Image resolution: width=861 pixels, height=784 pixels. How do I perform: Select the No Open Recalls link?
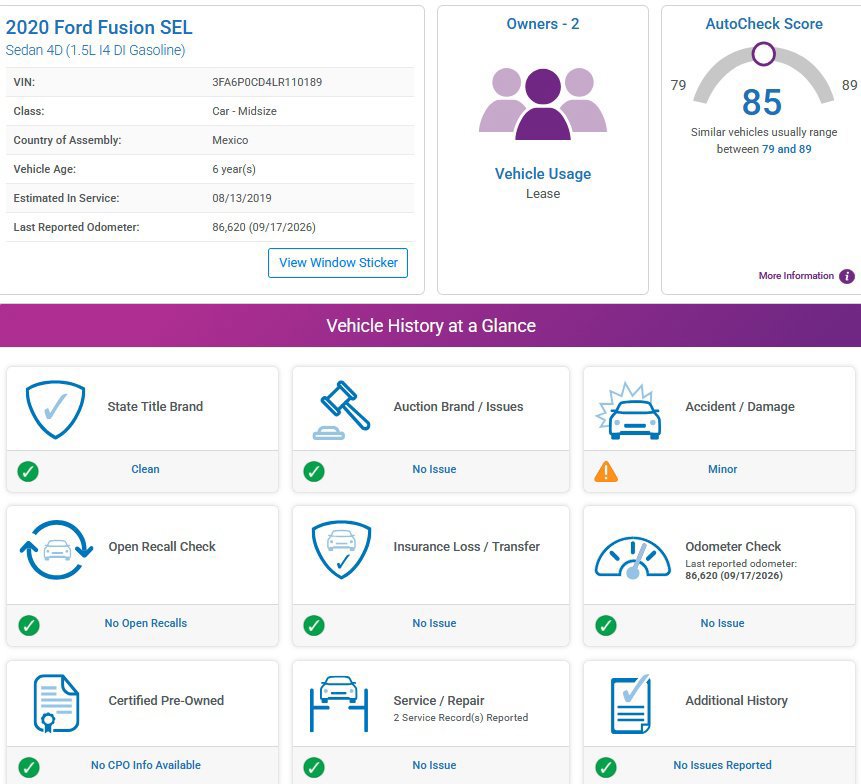pos(146,623)
